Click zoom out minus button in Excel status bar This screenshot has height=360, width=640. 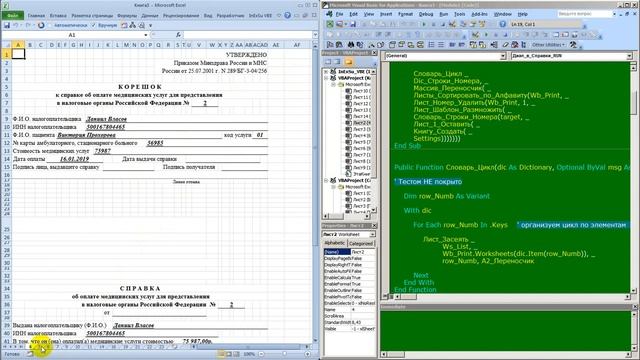(261, 354)
